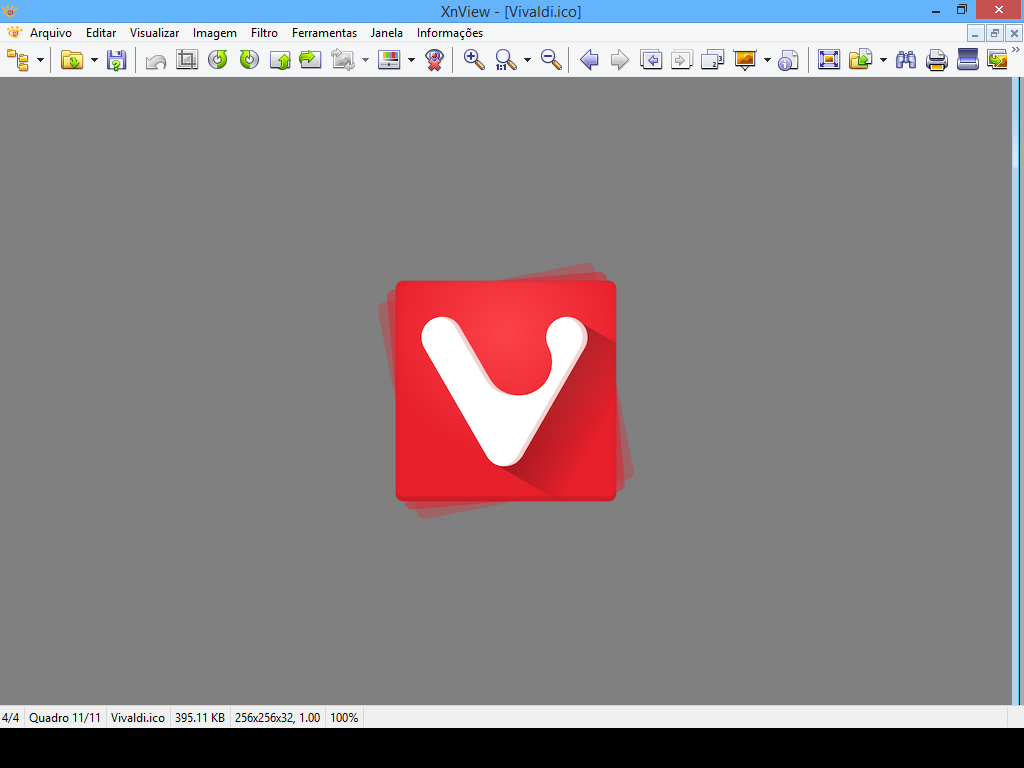
Task: Start the slide show icon
Action: point(744,60)
